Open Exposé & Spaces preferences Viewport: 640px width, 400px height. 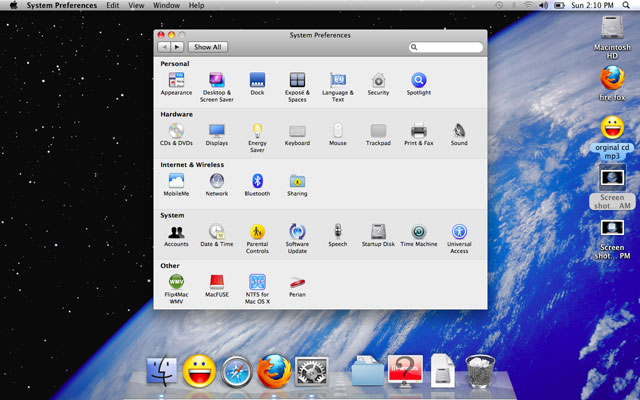297,87
